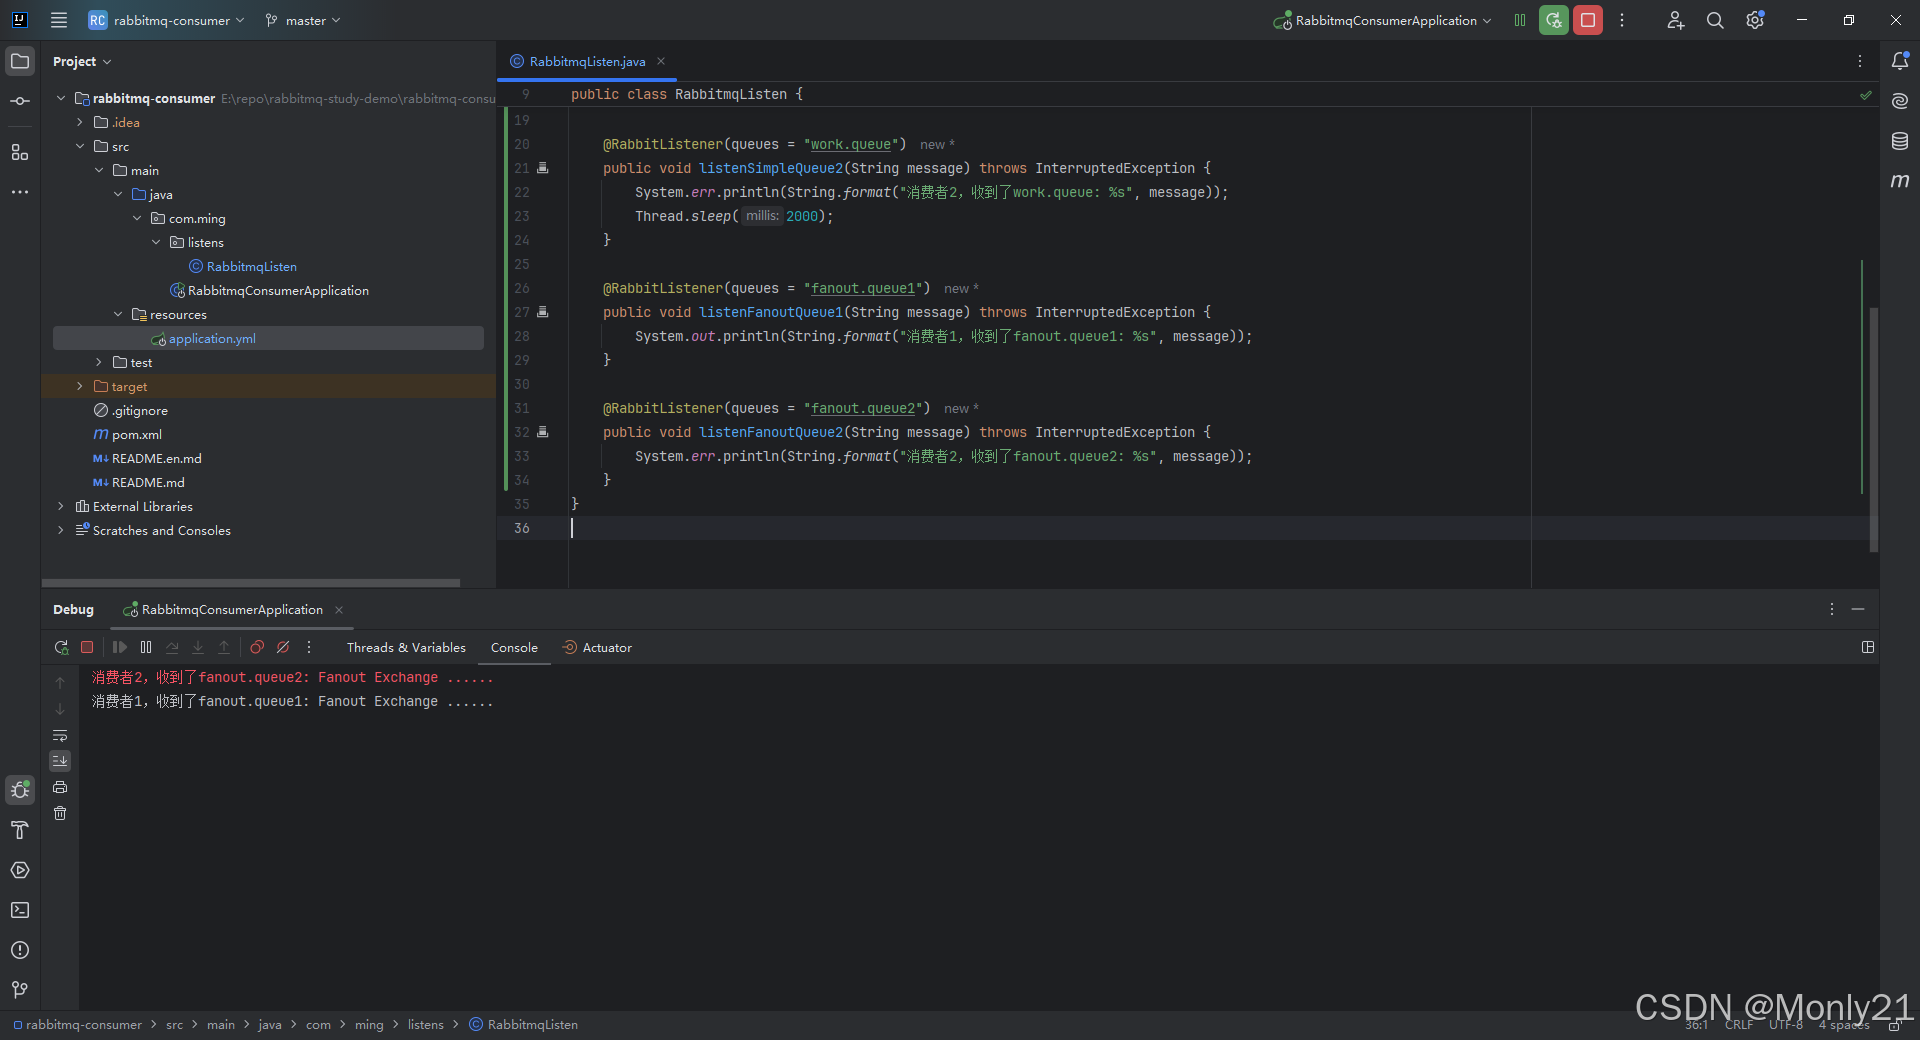This screenshot has width=1920, height=1040.
Task: Open the Commit tool window
Action: click(20, 101)
